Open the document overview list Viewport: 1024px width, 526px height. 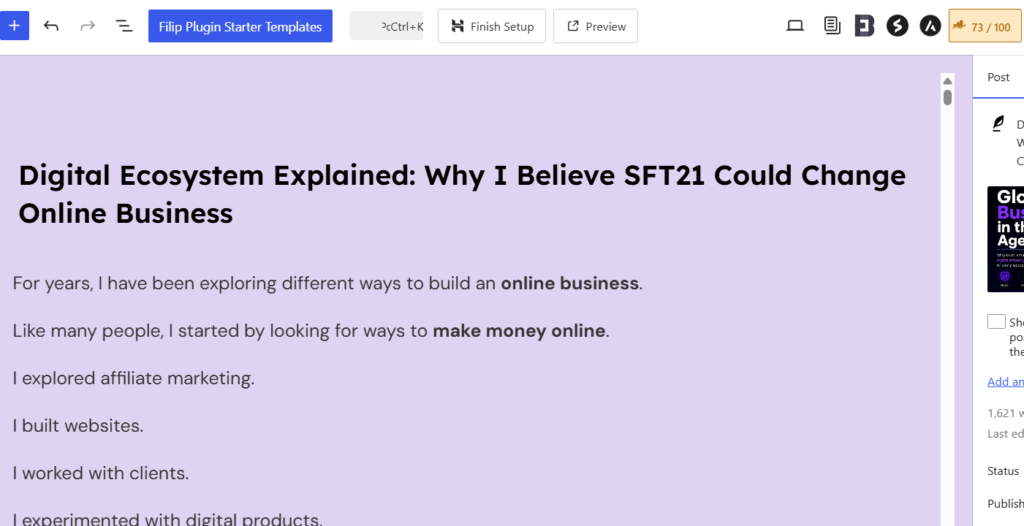click(123, 26)
